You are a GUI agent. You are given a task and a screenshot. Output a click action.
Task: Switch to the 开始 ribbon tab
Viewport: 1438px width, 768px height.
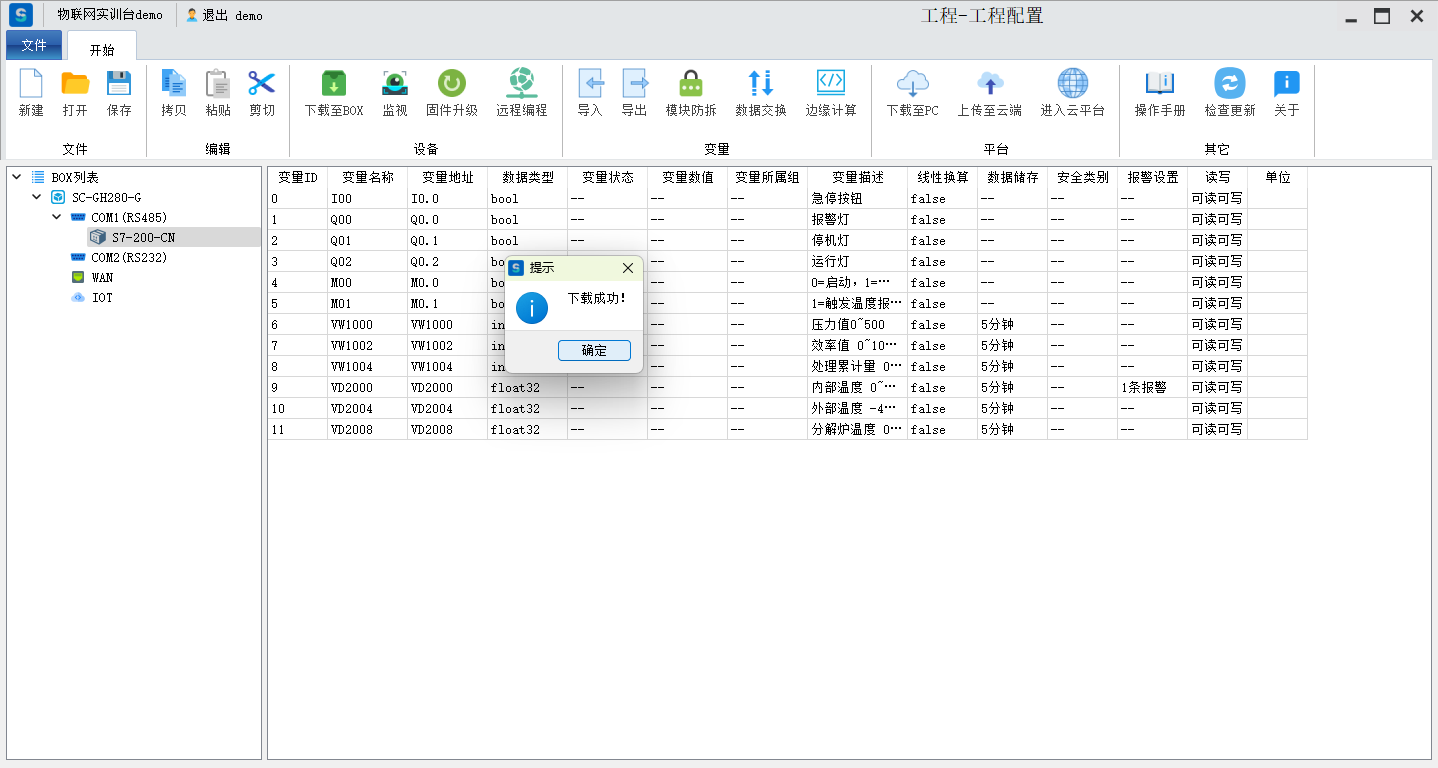click(x=102, y=50)
